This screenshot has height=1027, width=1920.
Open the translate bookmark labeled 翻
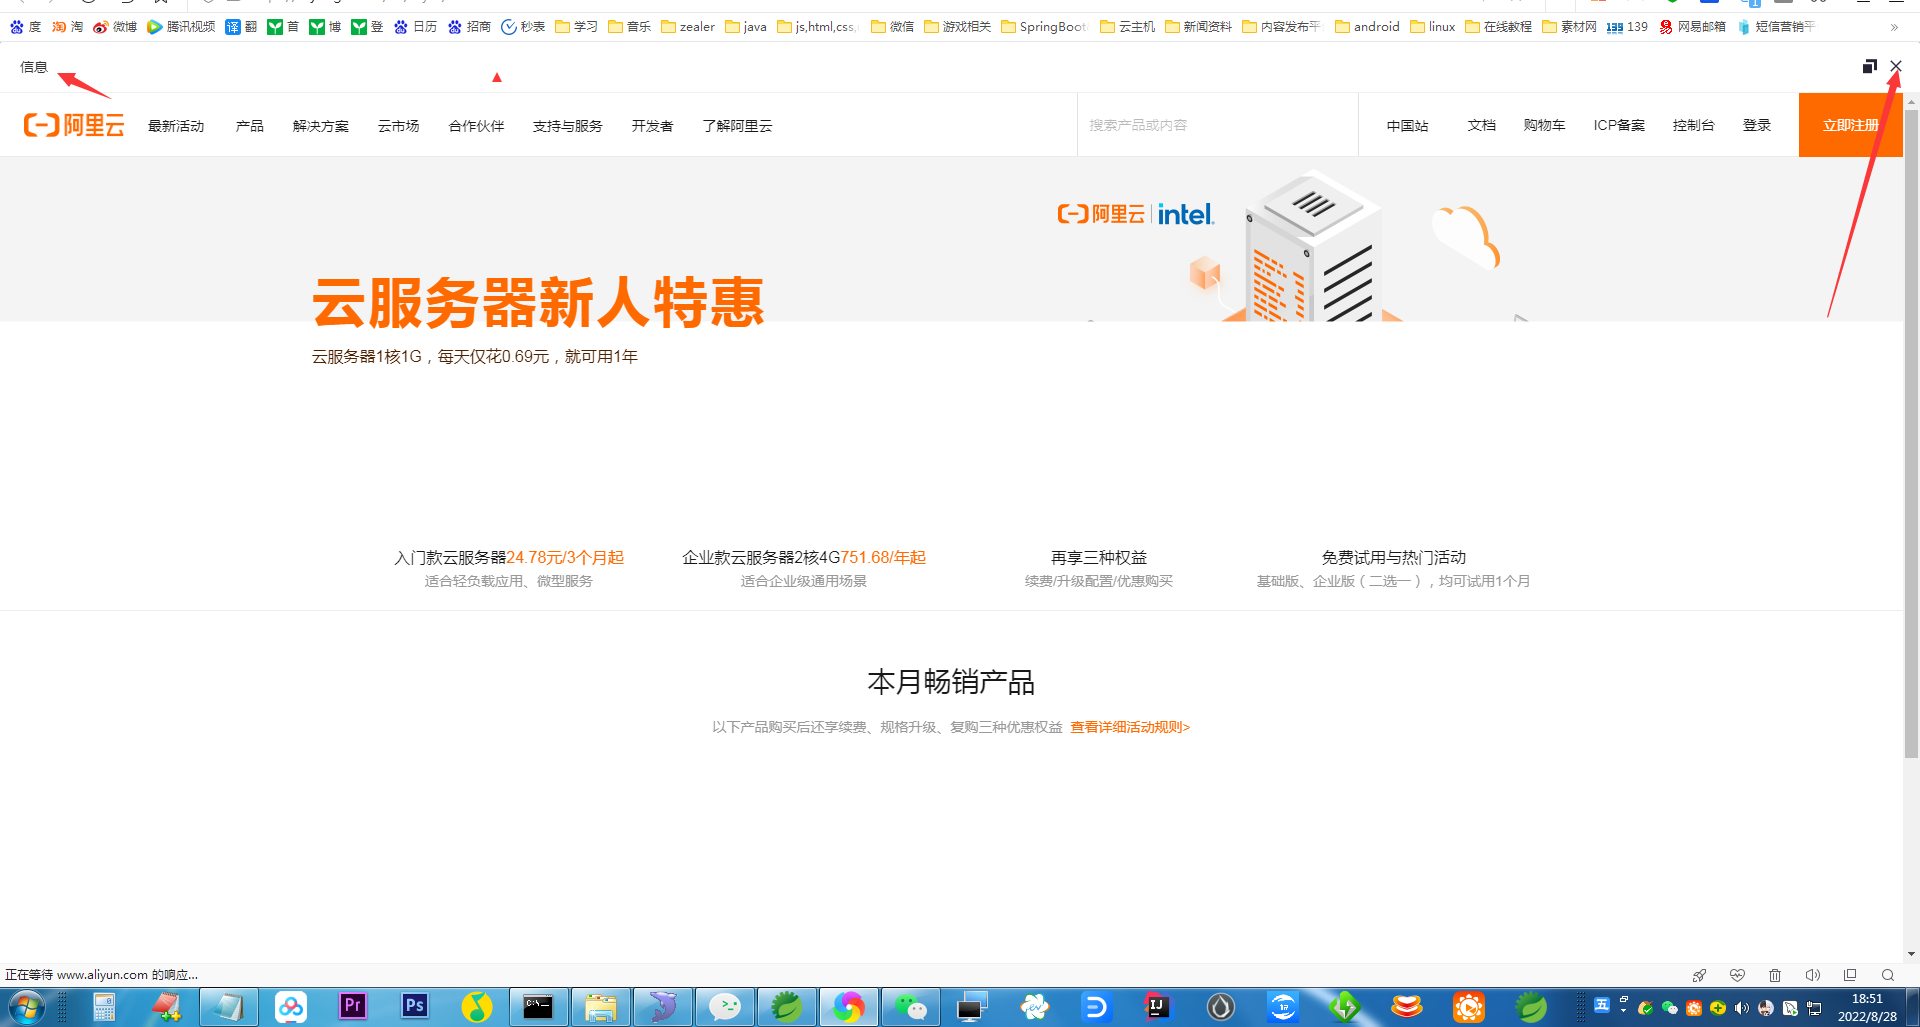coord(241,27)
